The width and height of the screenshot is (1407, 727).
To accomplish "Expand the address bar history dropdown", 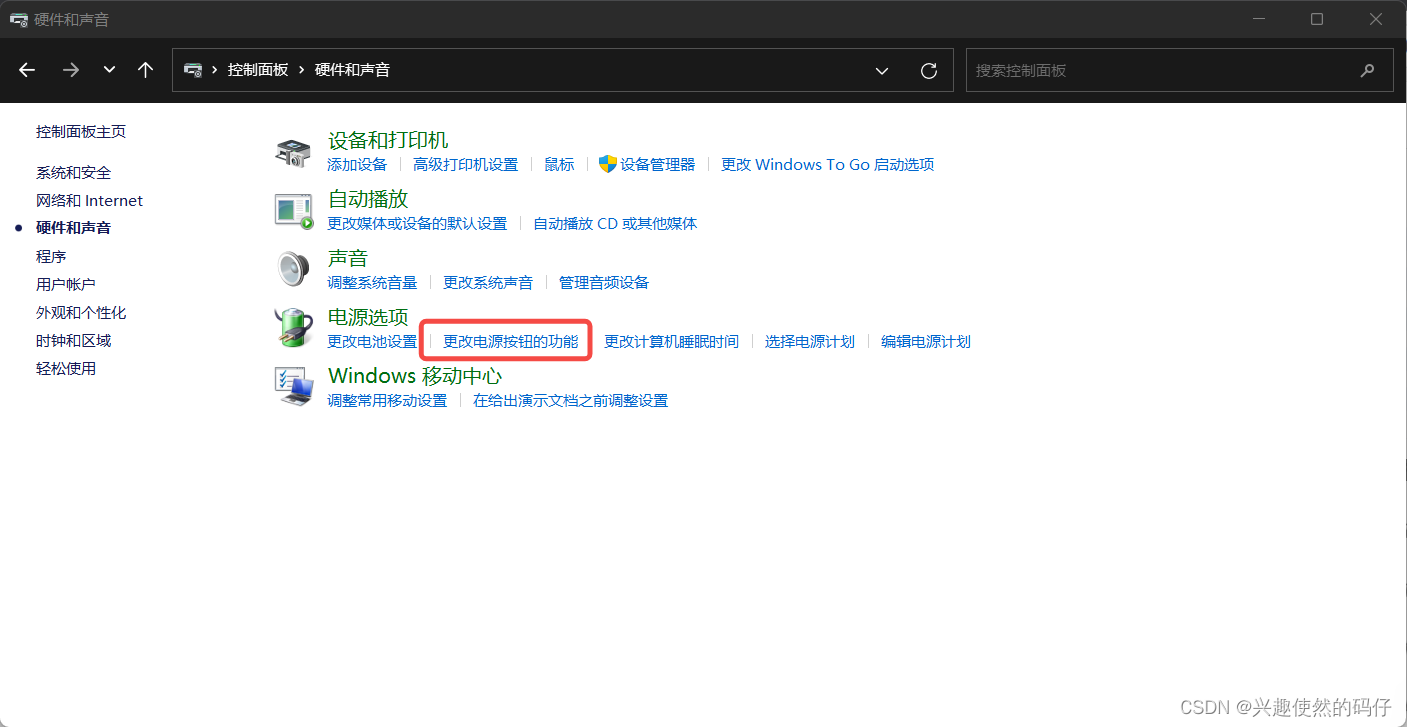I will (882, 70).
